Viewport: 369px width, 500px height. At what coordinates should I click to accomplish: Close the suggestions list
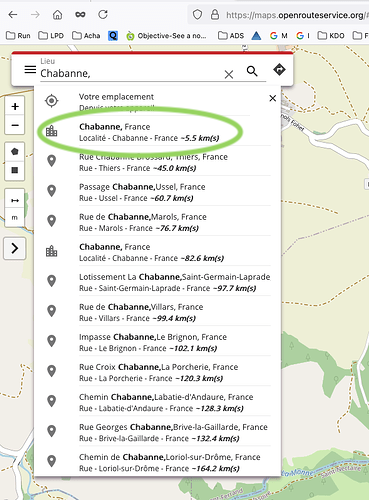[x=273, y=98]
